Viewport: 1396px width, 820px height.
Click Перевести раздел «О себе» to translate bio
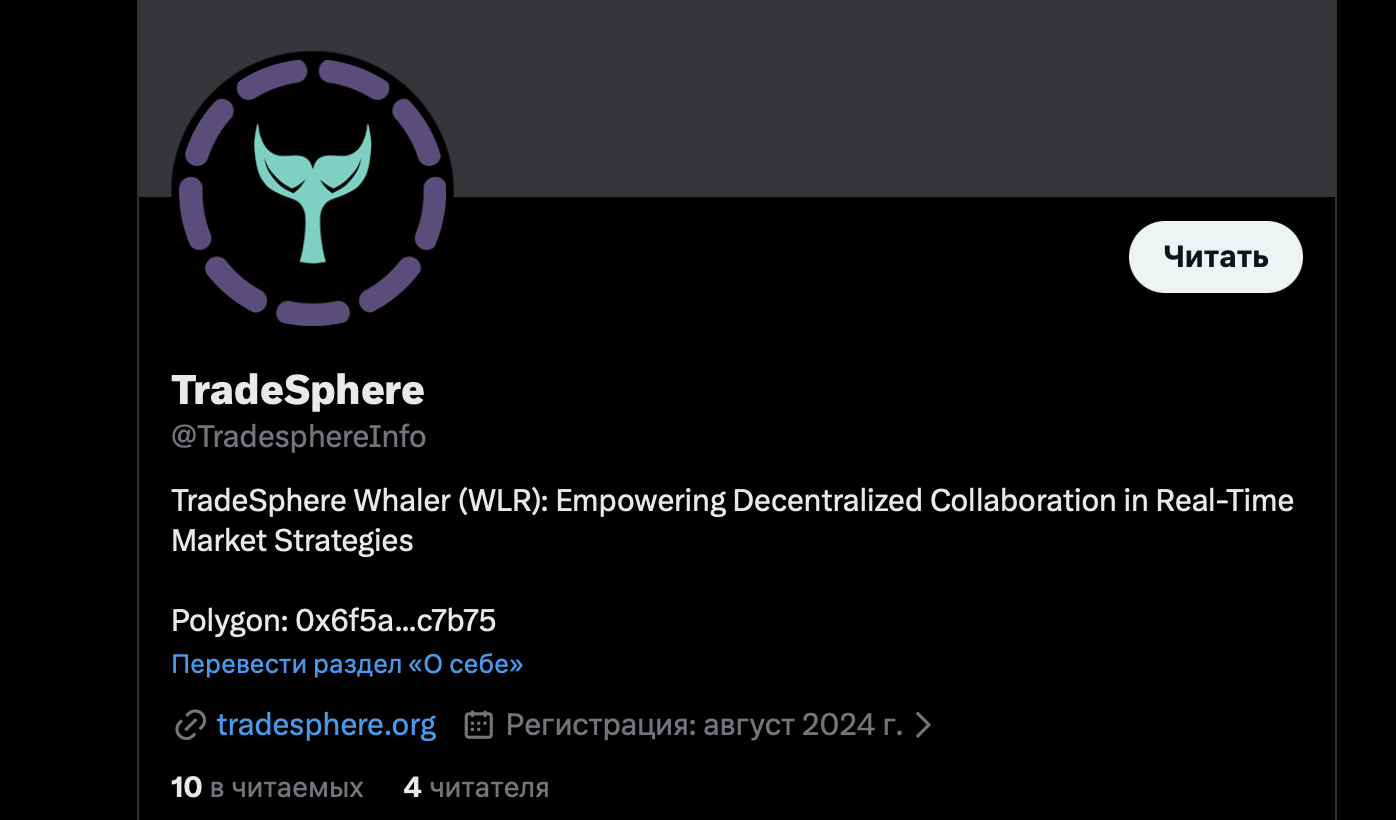347,663
